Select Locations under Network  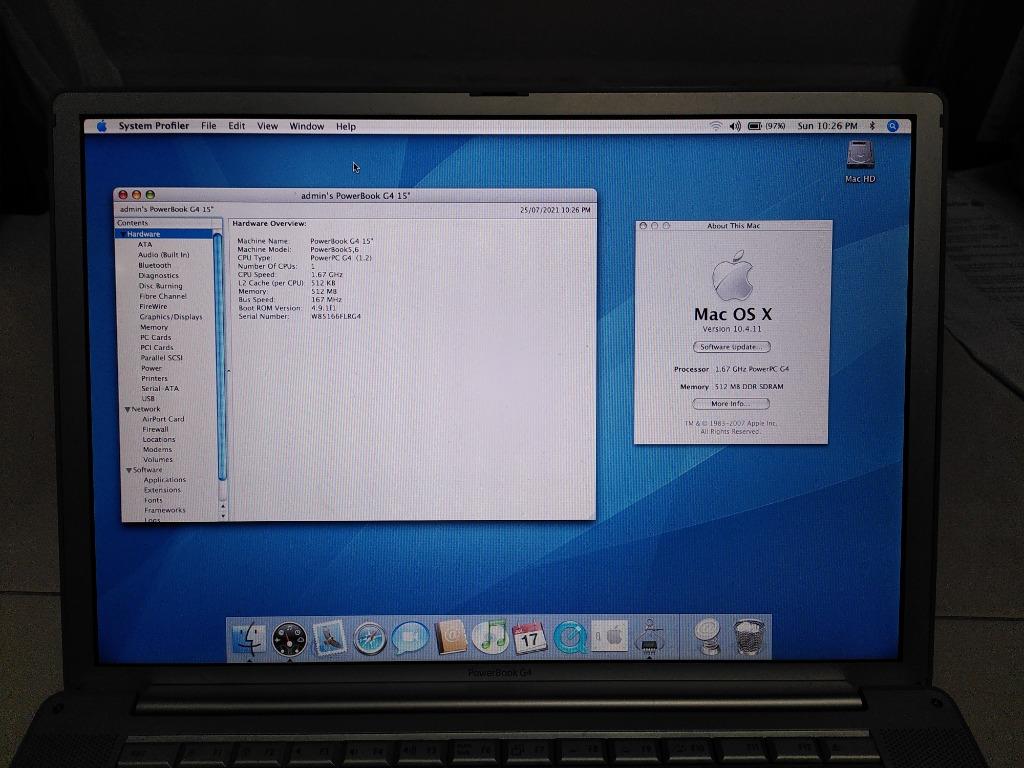[x=159, y=440]
